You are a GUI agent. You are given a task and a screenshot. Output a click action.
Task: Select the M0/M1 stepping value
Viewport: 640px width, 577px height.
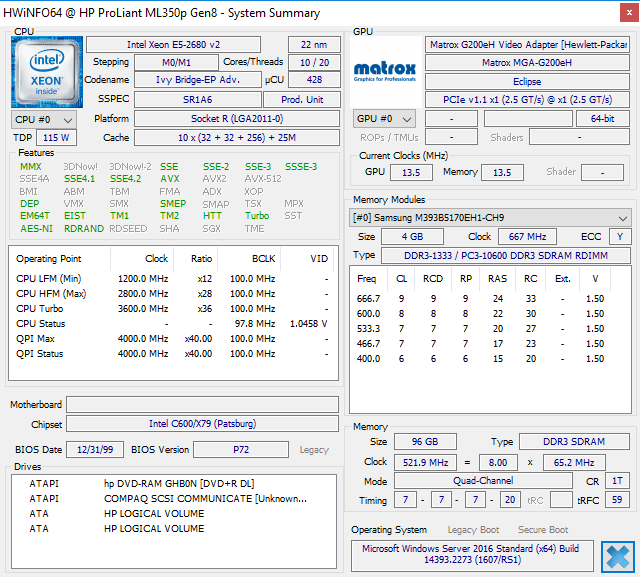tap(176, 62)
